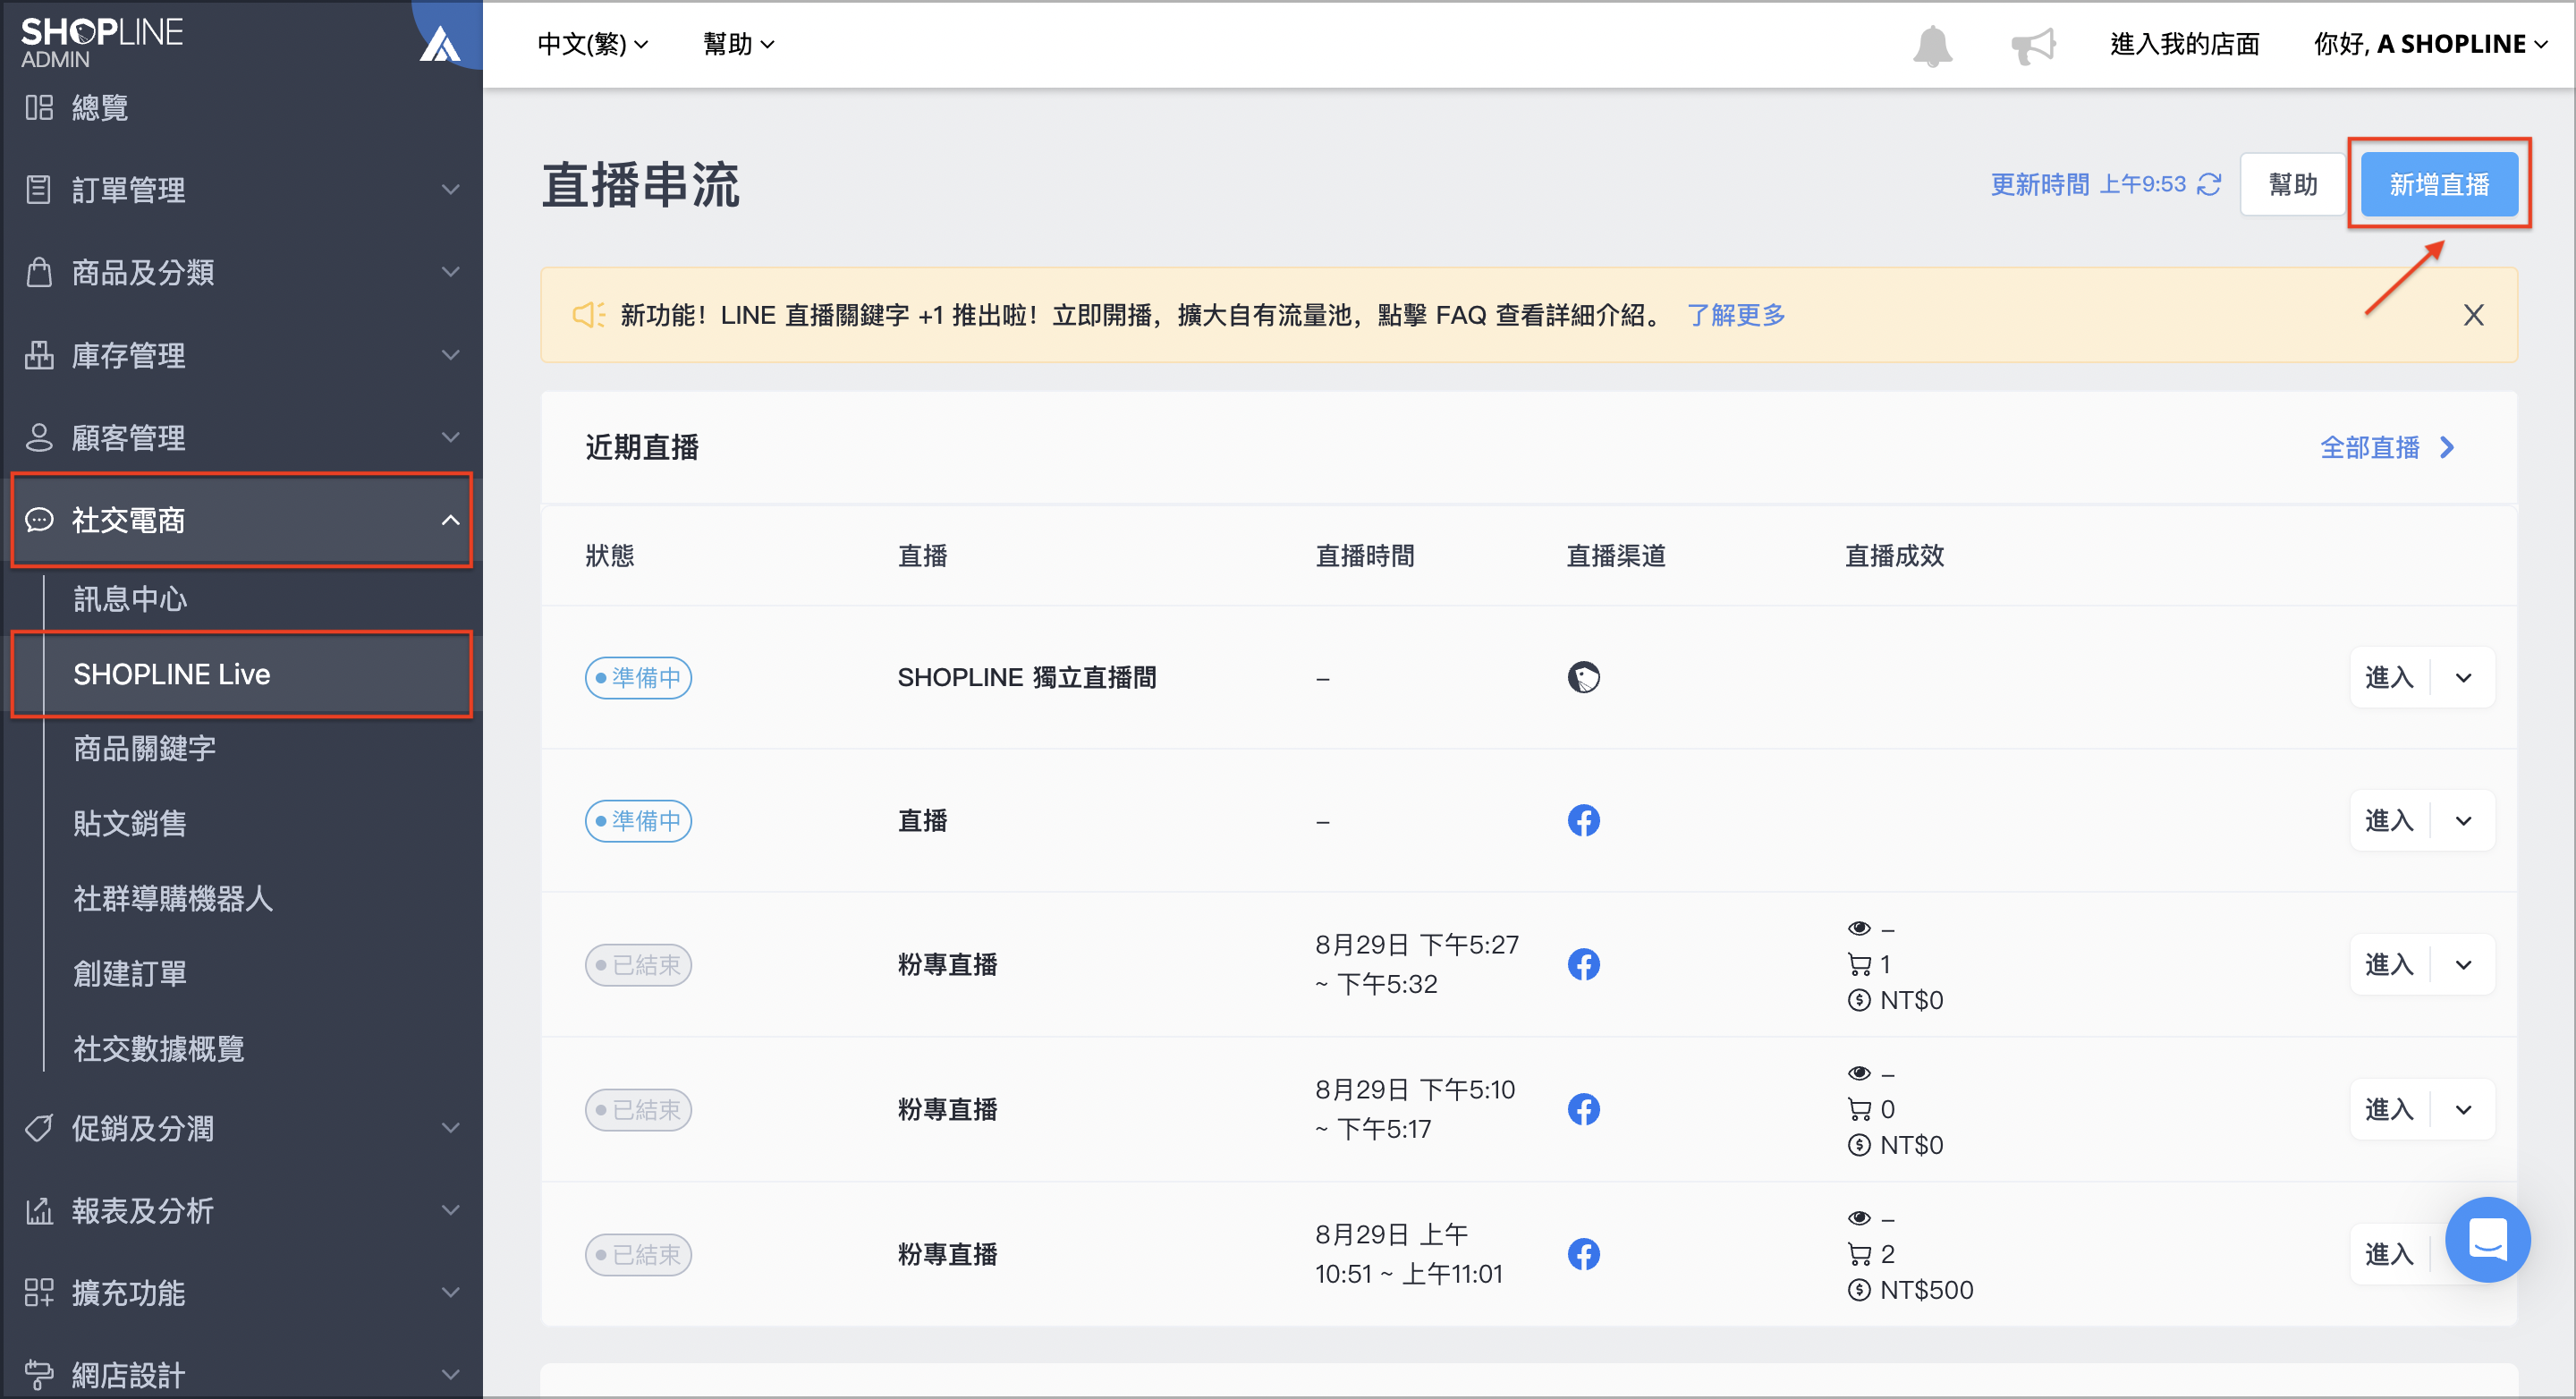The width and height of the screenshot is (2576, 1399).
Task: Click the 新增直播 button
Action: coord(2439,184)
